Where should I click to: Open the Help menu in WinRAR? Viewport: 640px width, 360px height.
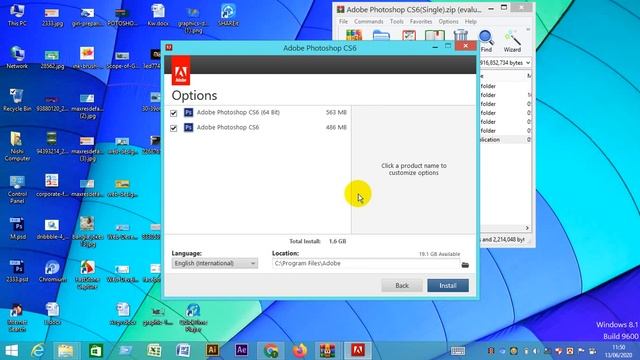pyautogui.click(x=470, y=21)
